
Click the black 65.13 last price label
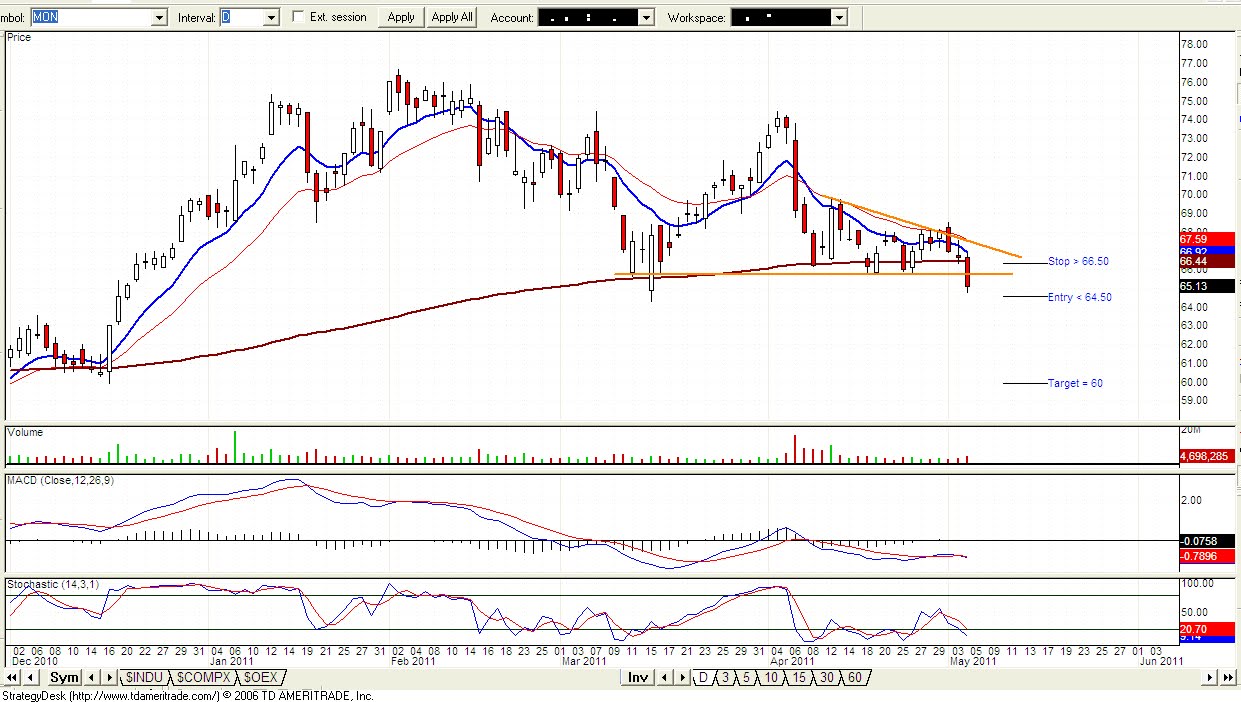1208,286
